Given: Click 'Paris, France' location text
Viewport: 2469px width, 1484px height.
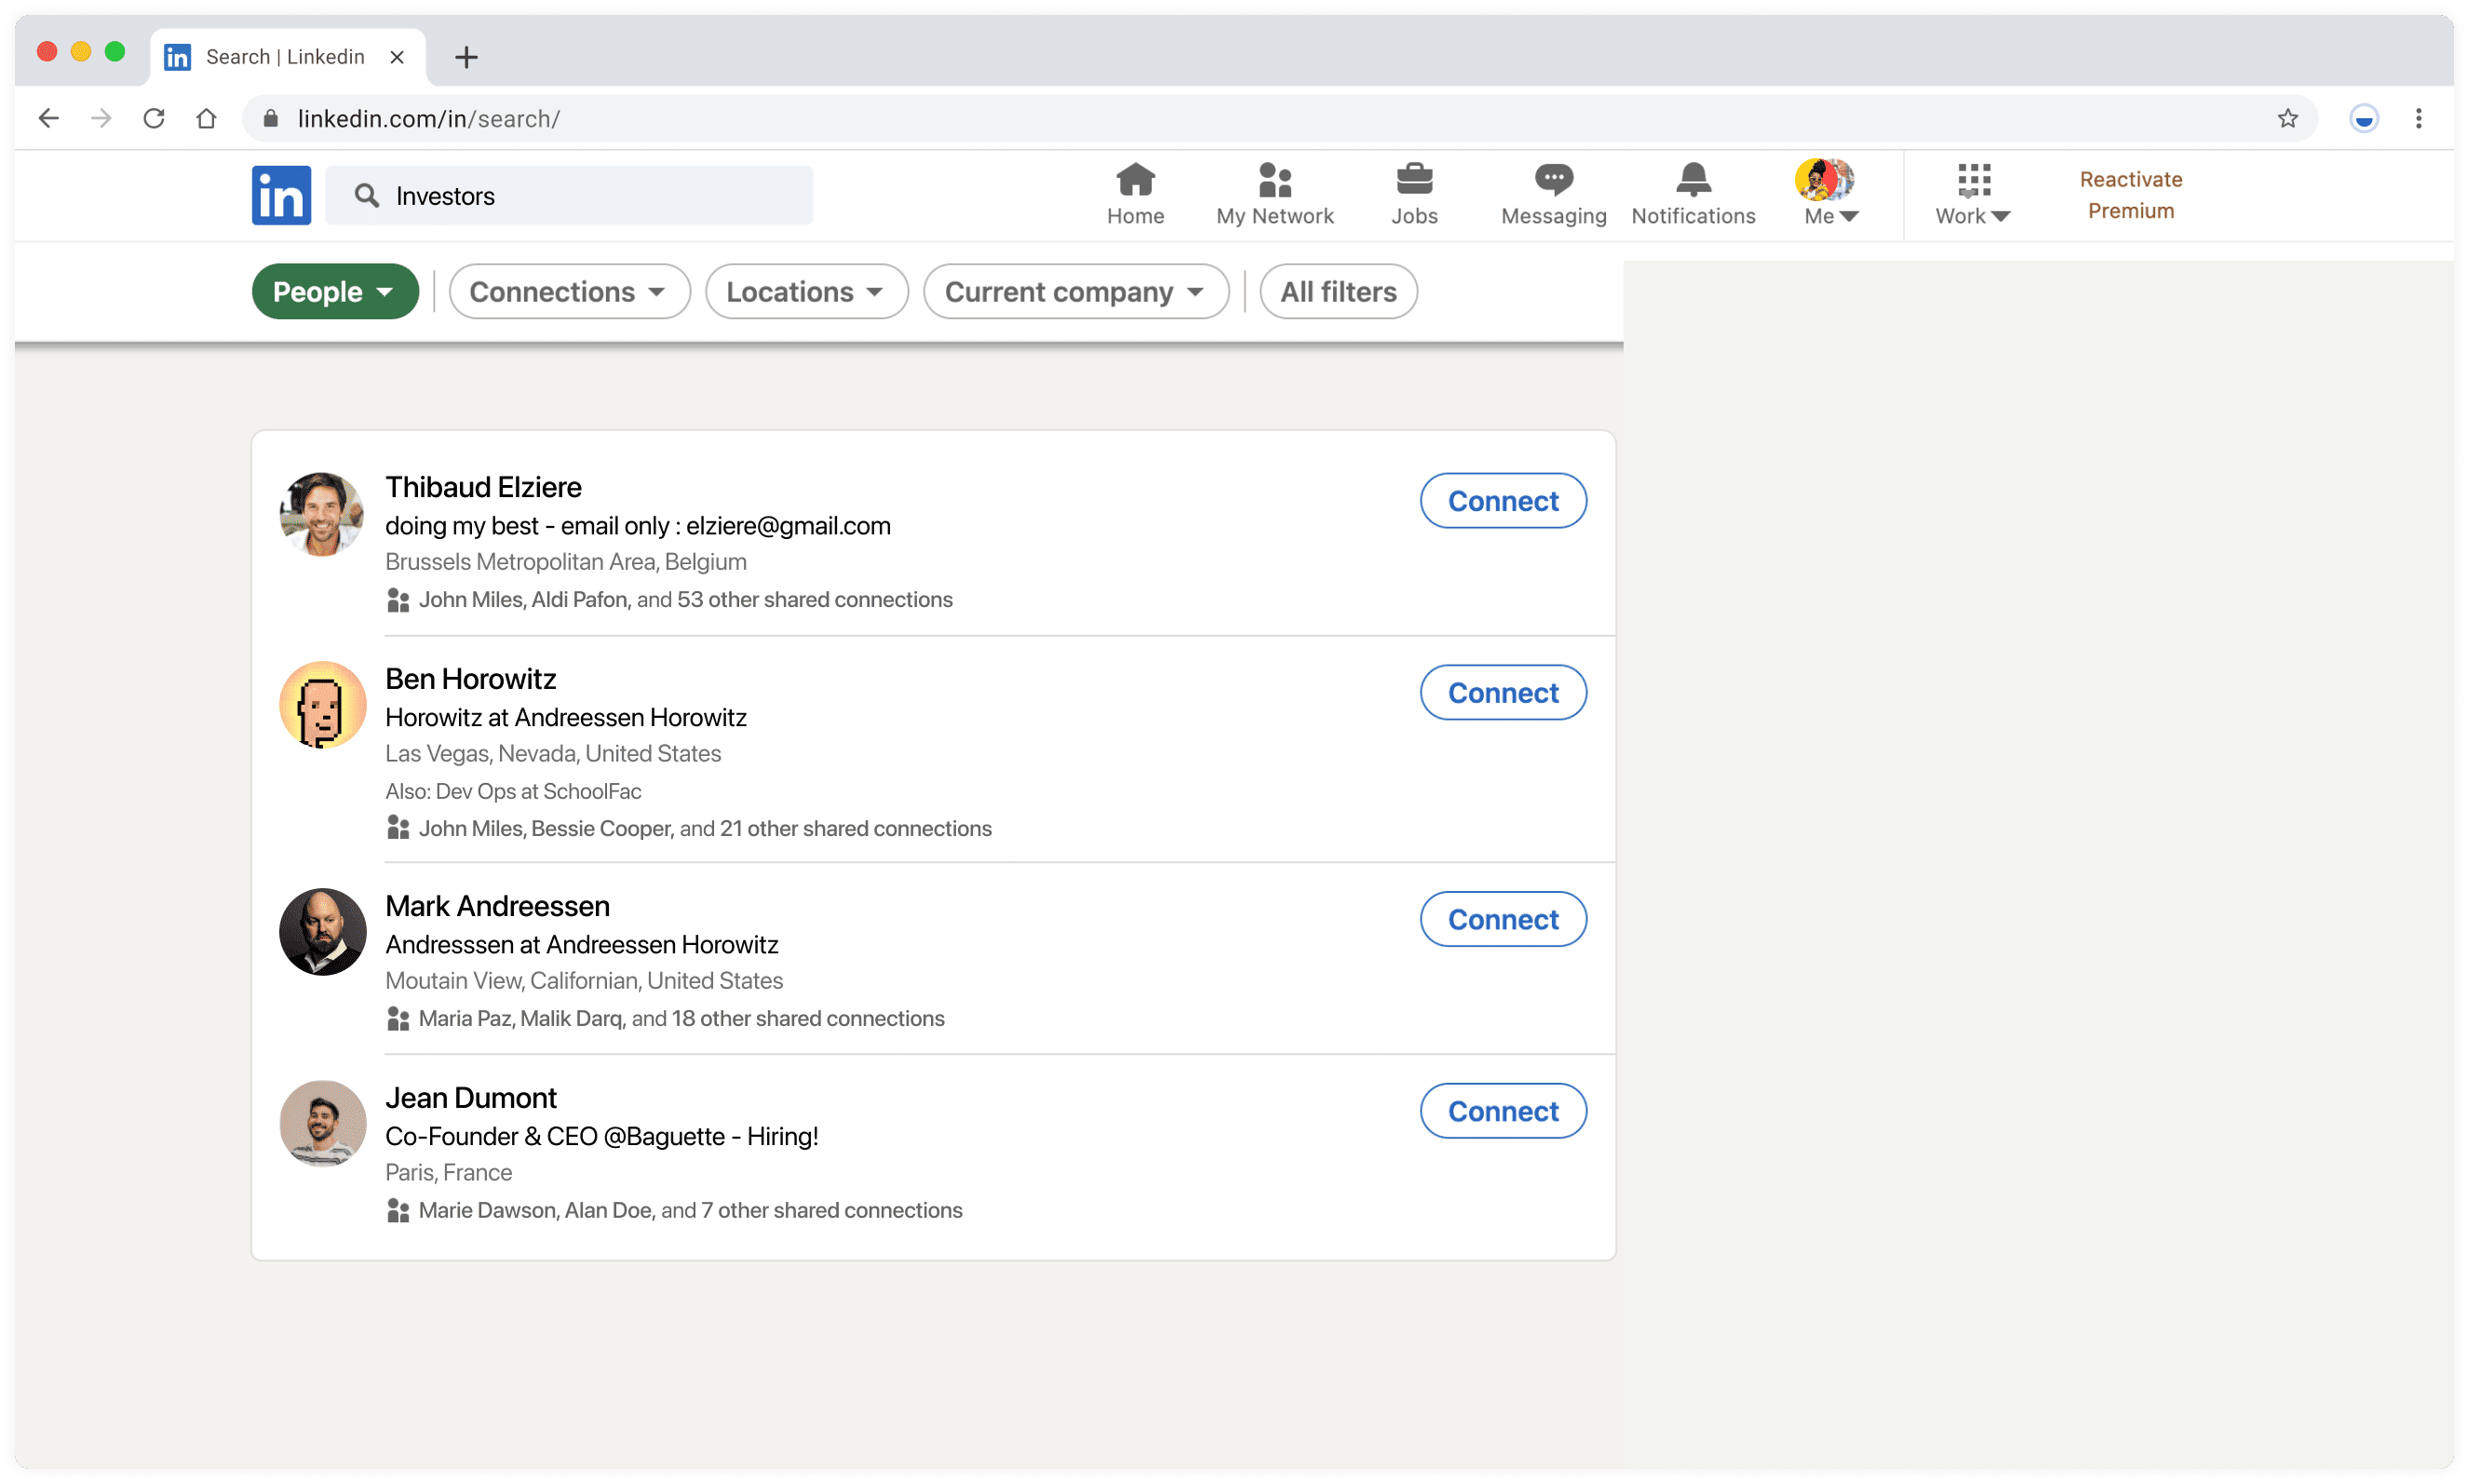Looking at the screenshot, I should pos(449,1173).
